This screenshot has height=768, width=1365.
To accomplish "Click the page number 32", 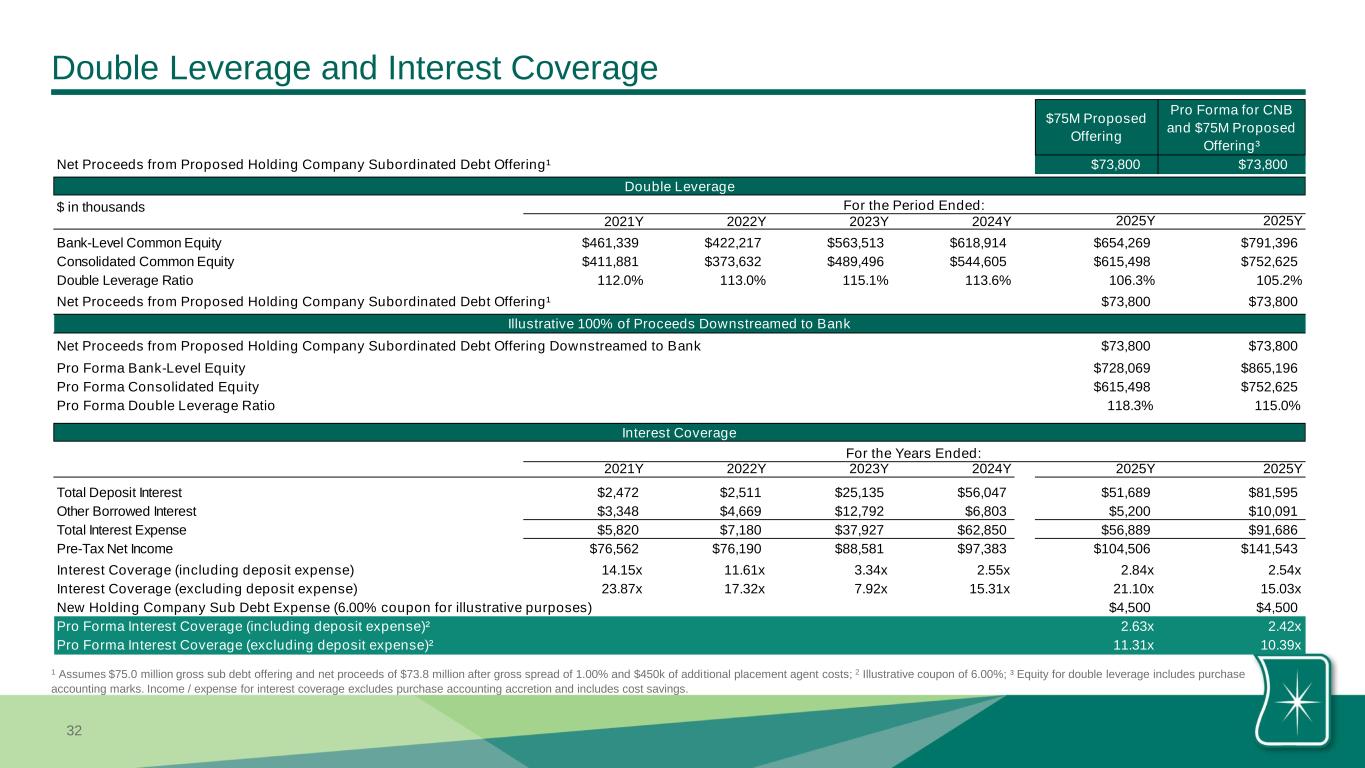I will (x=73, y=731).
